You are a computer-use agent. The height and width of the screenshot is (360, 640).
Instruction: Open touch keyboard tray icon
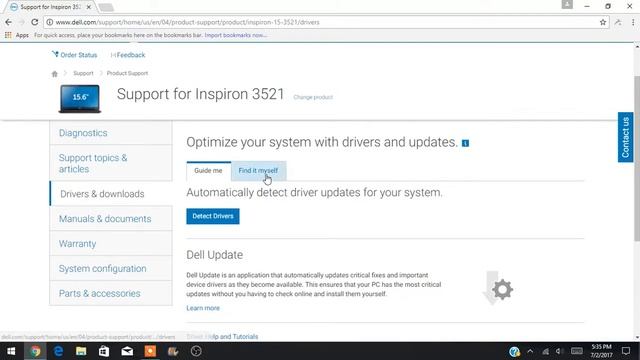click(x=577, y=351)
